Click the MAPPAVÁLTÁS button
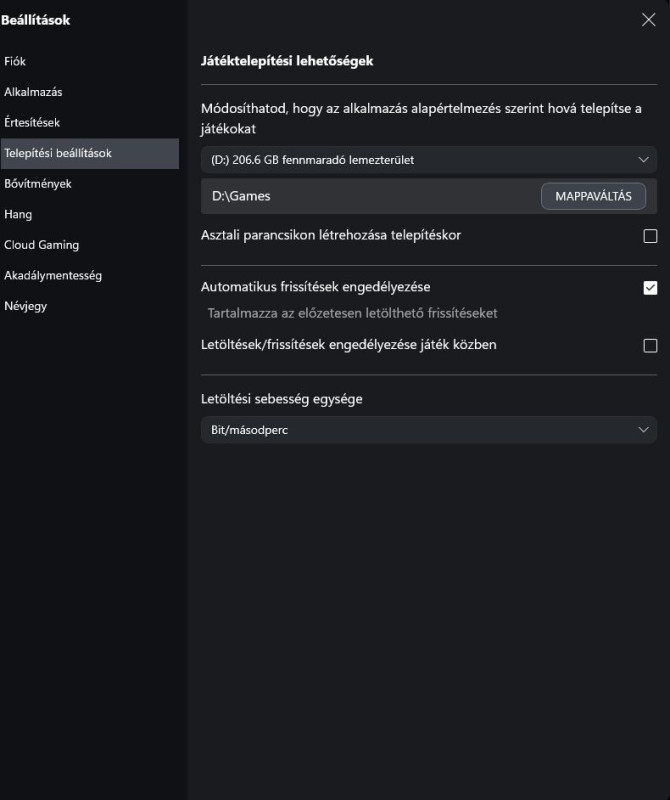Screen dimensions: 670x800 click(593, 196)
